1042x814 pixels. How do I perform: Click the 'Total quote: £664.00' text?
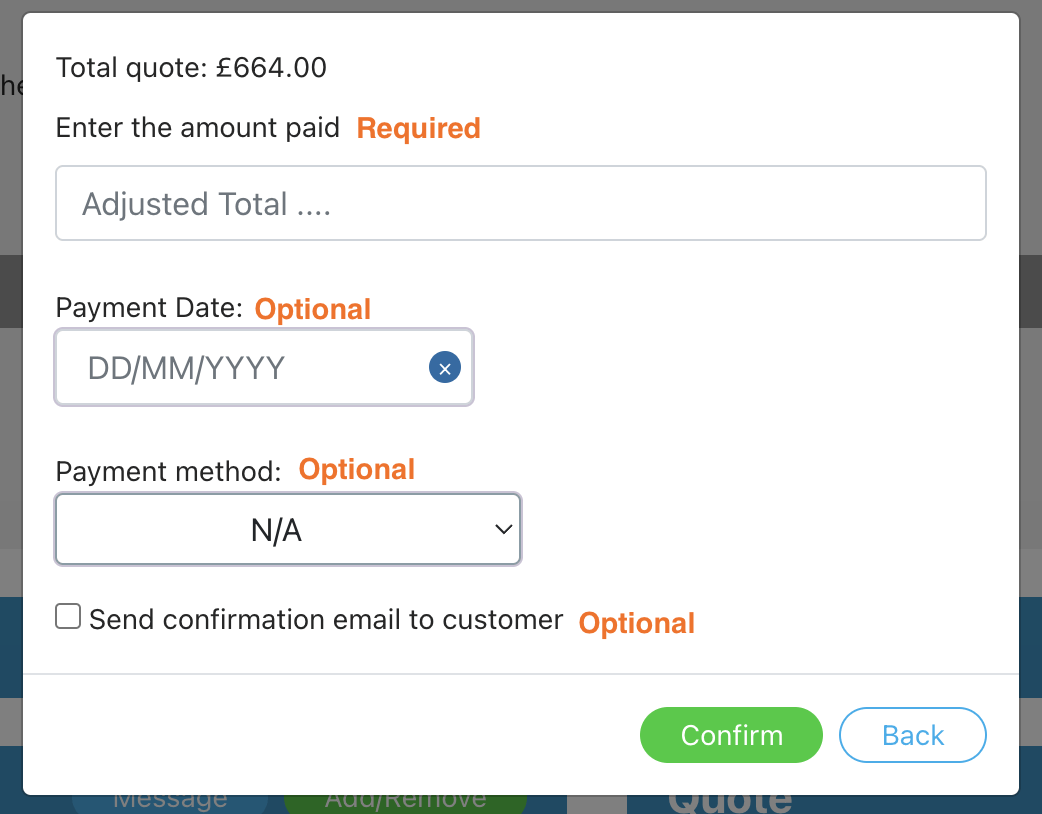click(x=191, y=68)
